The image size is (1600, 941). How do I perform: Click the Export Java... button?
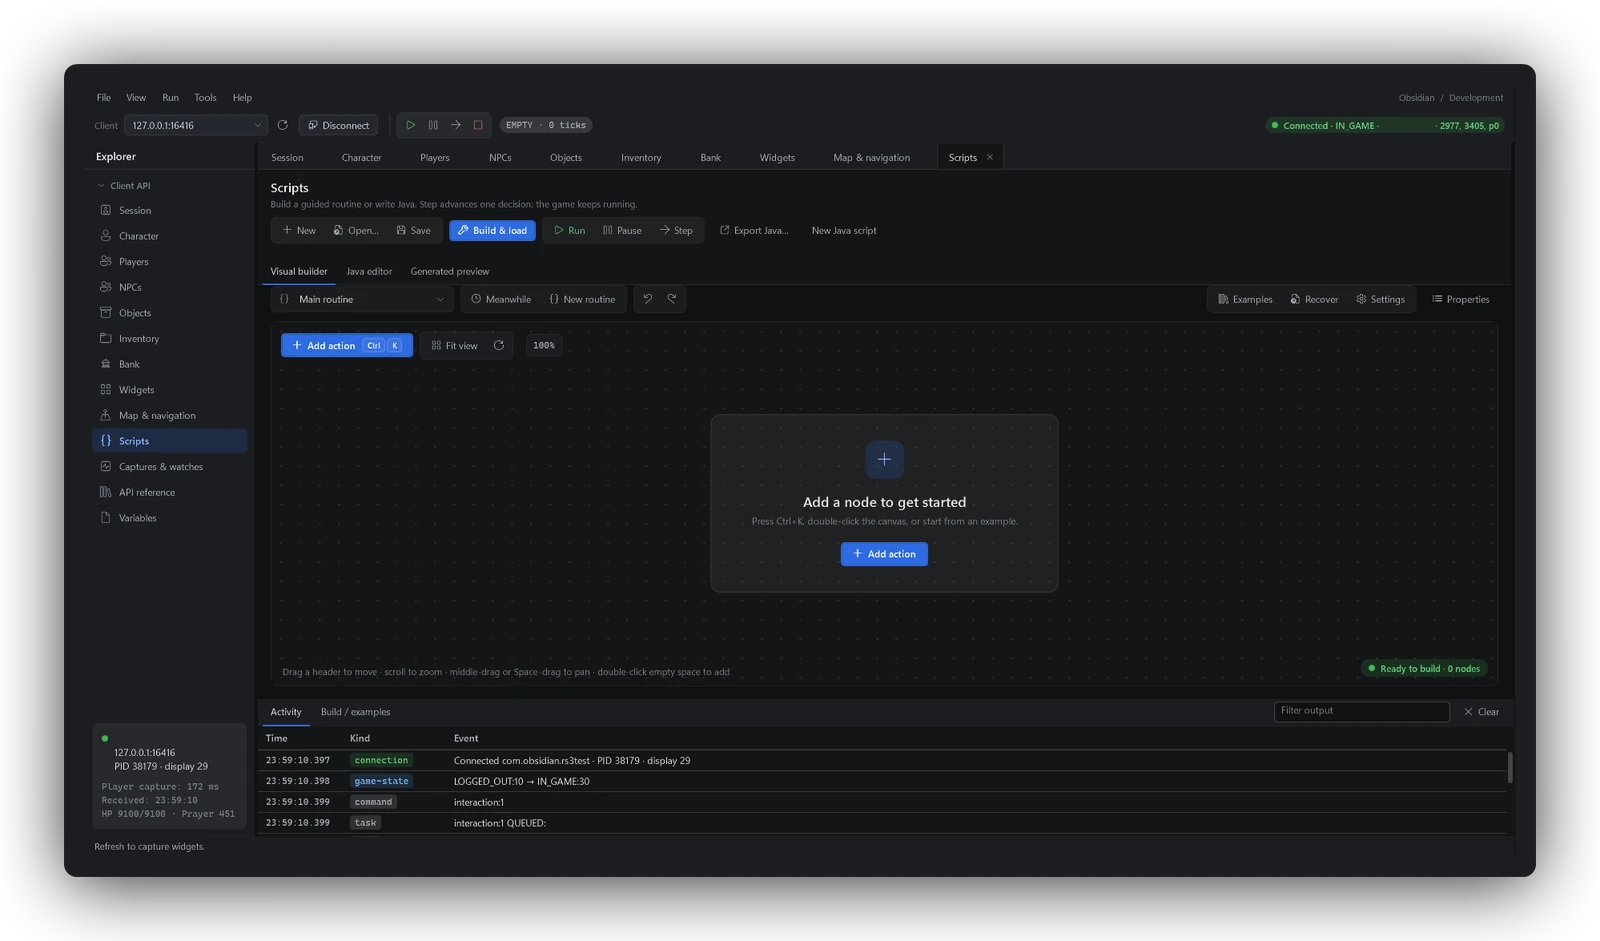(754, 230)
